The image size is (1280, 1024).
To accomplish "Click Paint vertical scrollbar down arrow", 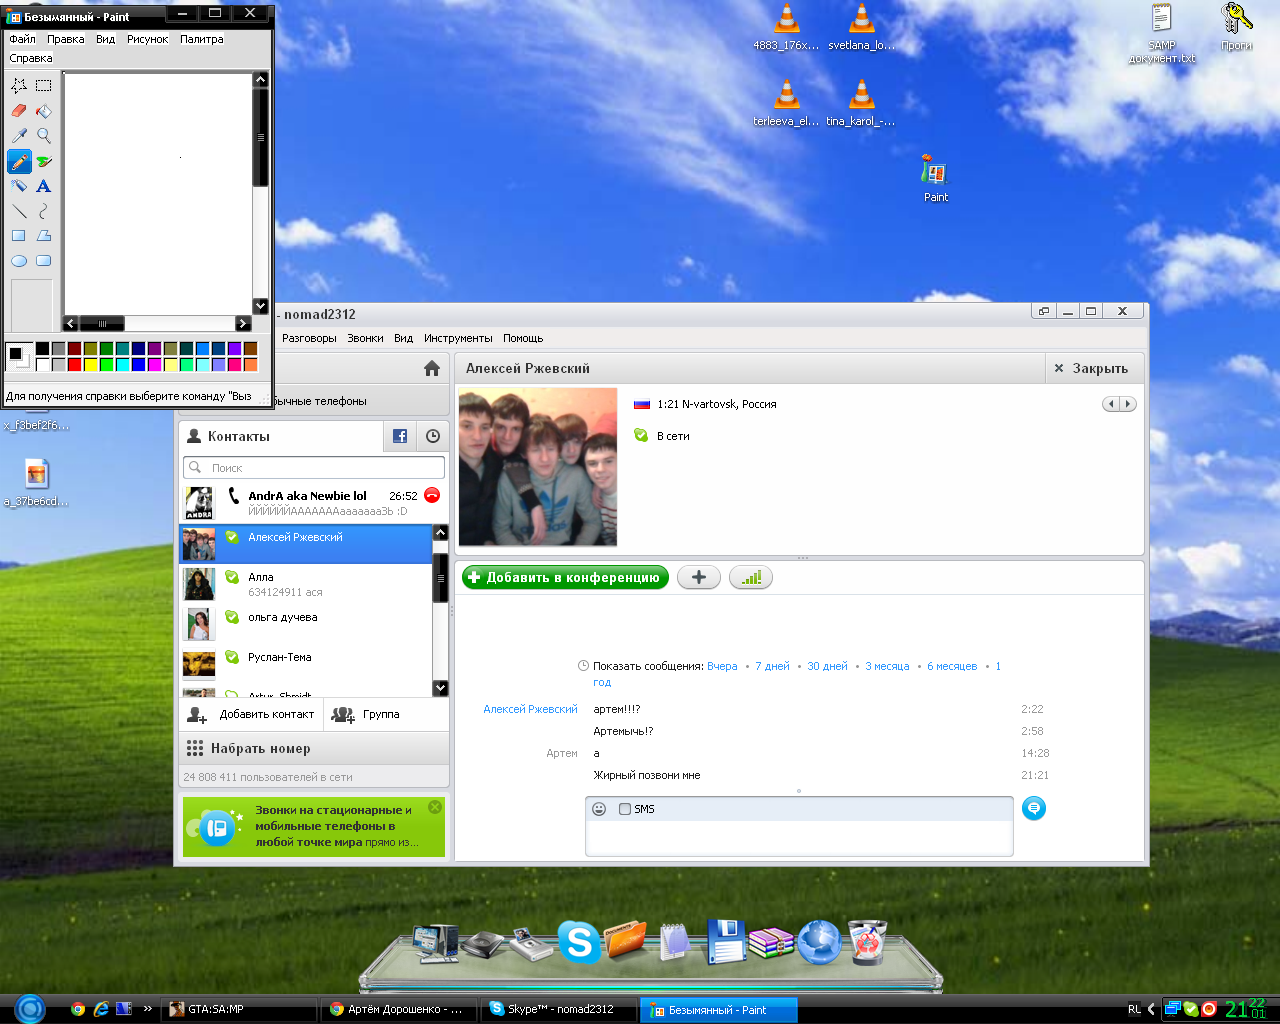I will point(261,306).
